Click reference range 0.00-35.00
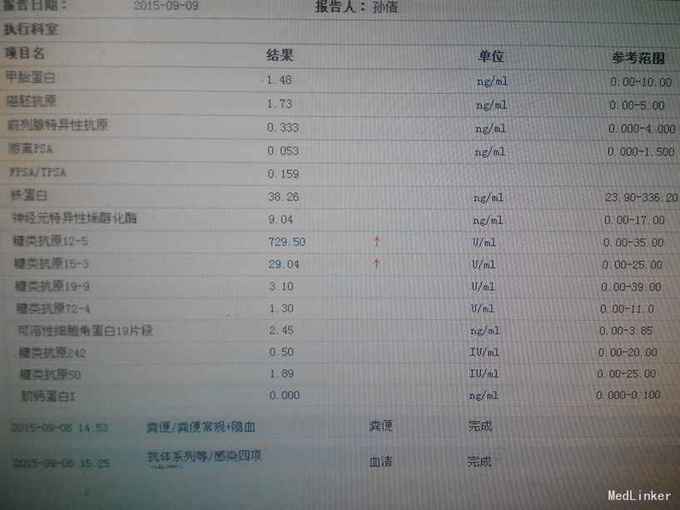This screenshot has height=510, width=680. 634,242
